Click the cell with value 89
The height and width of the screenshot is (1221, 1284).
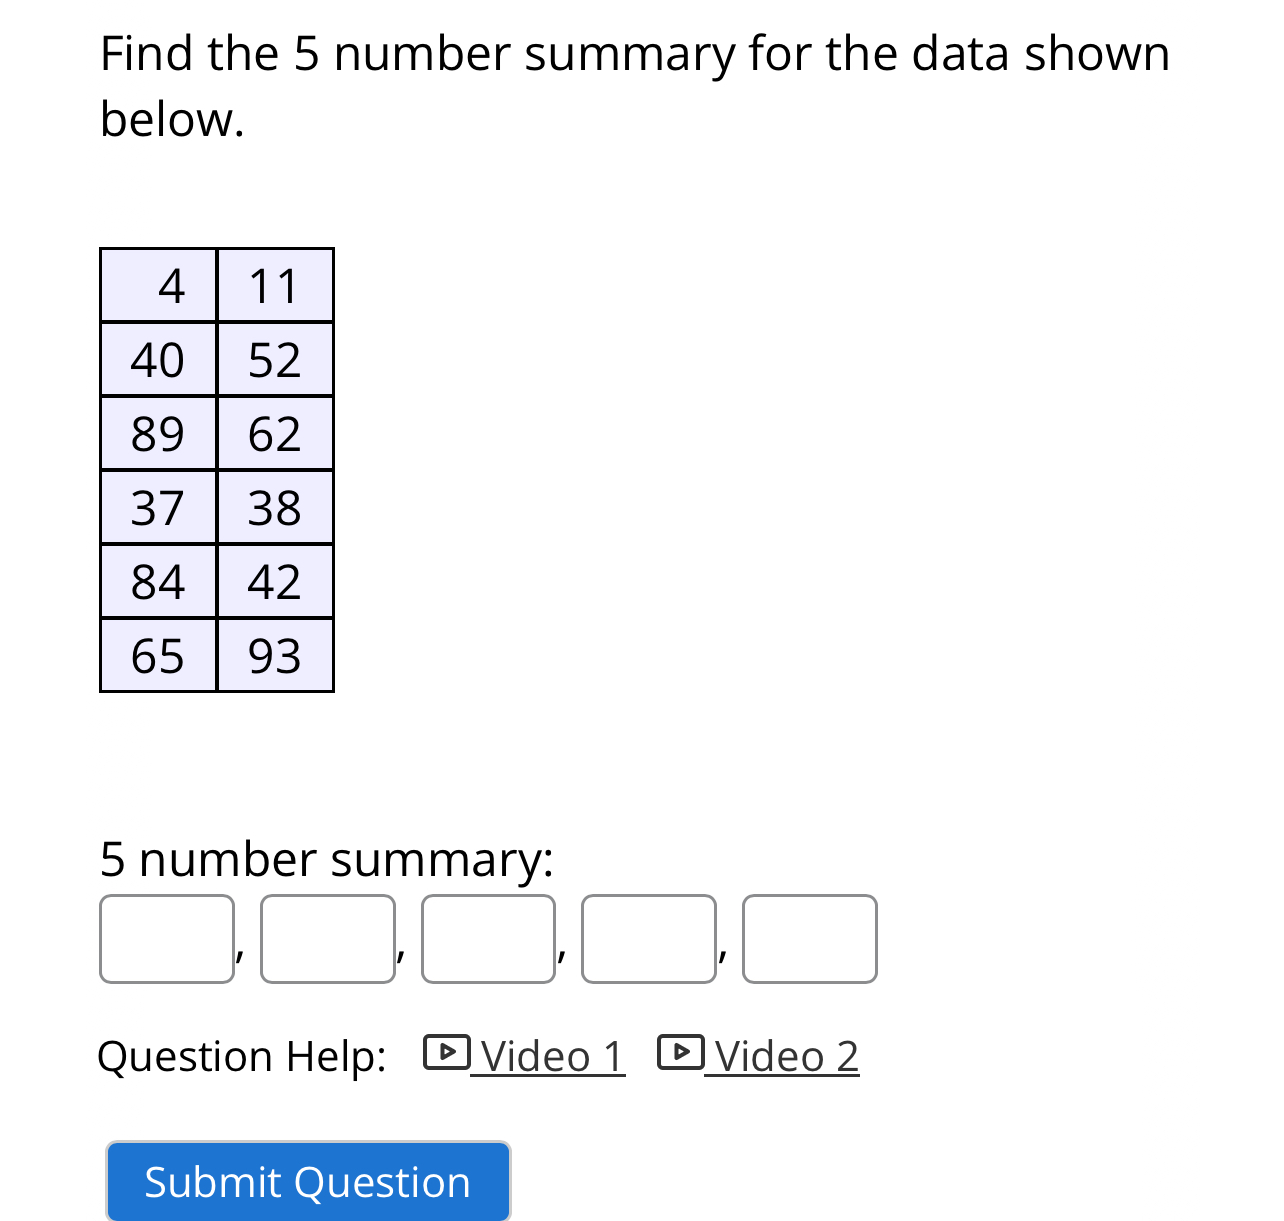(x=157, y=434)
